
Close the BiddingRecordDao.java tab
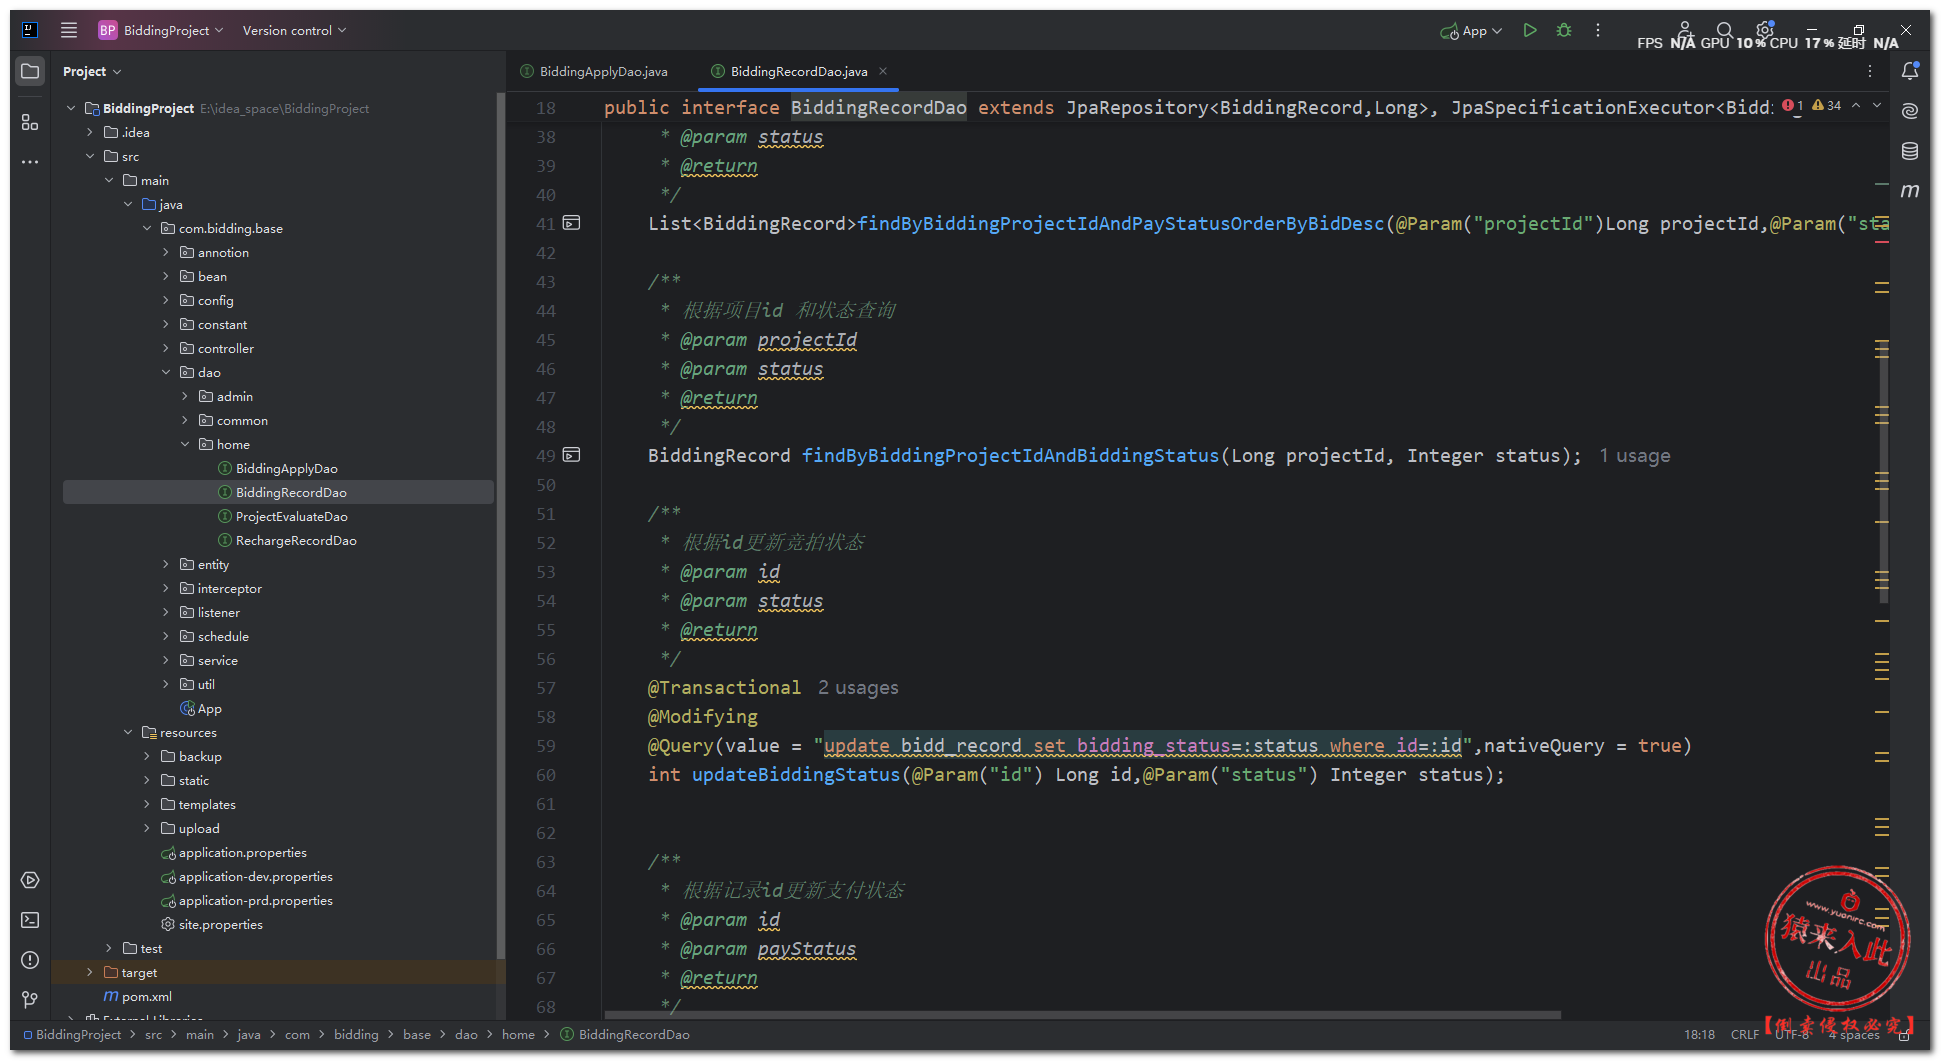pos(883,71)
